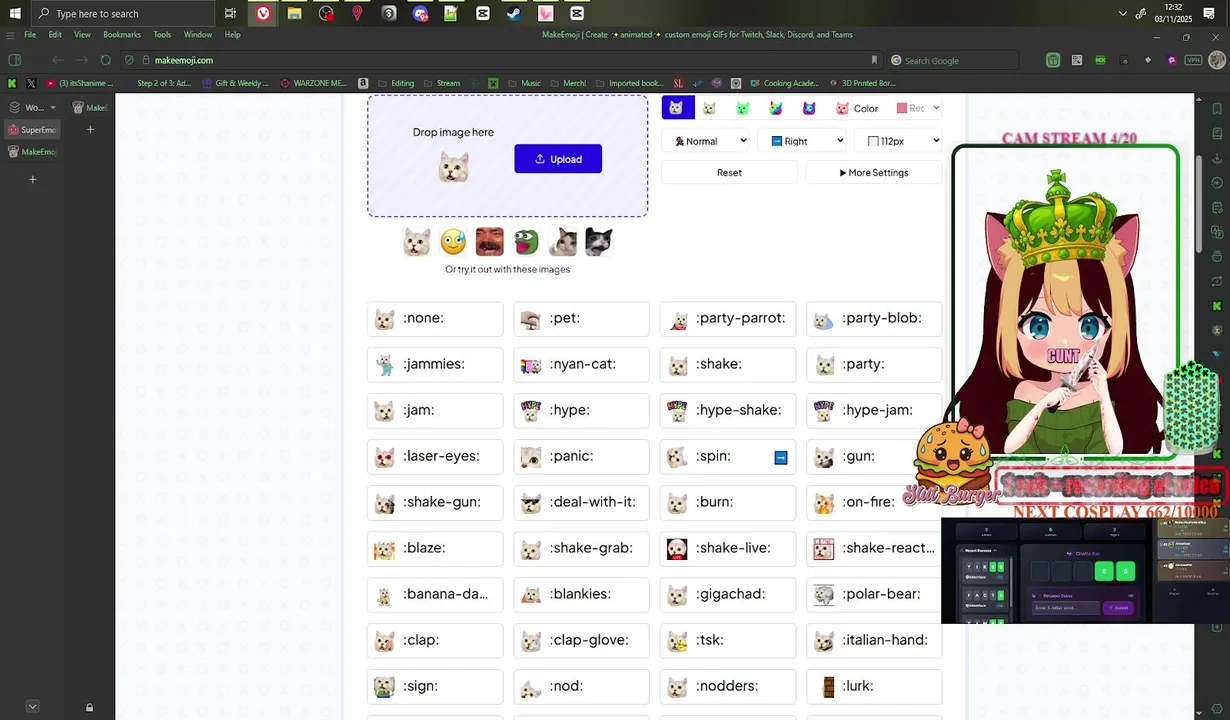
Task: Select the :italian-hand: effect
Action: (874, 640)
